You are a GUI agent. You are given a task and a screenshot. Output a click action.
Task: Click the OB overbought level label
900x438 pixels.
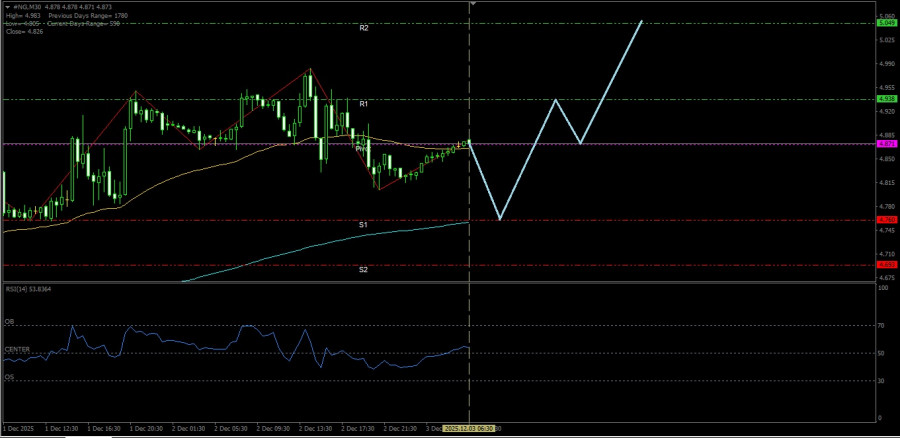click(9, 321)
